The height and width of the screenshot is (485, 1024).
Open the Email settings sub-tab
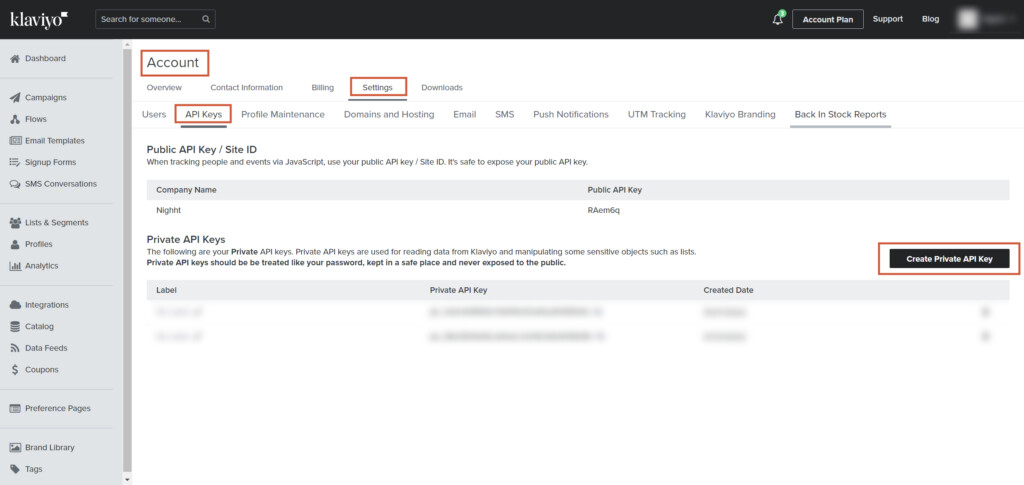coord(464,114)
